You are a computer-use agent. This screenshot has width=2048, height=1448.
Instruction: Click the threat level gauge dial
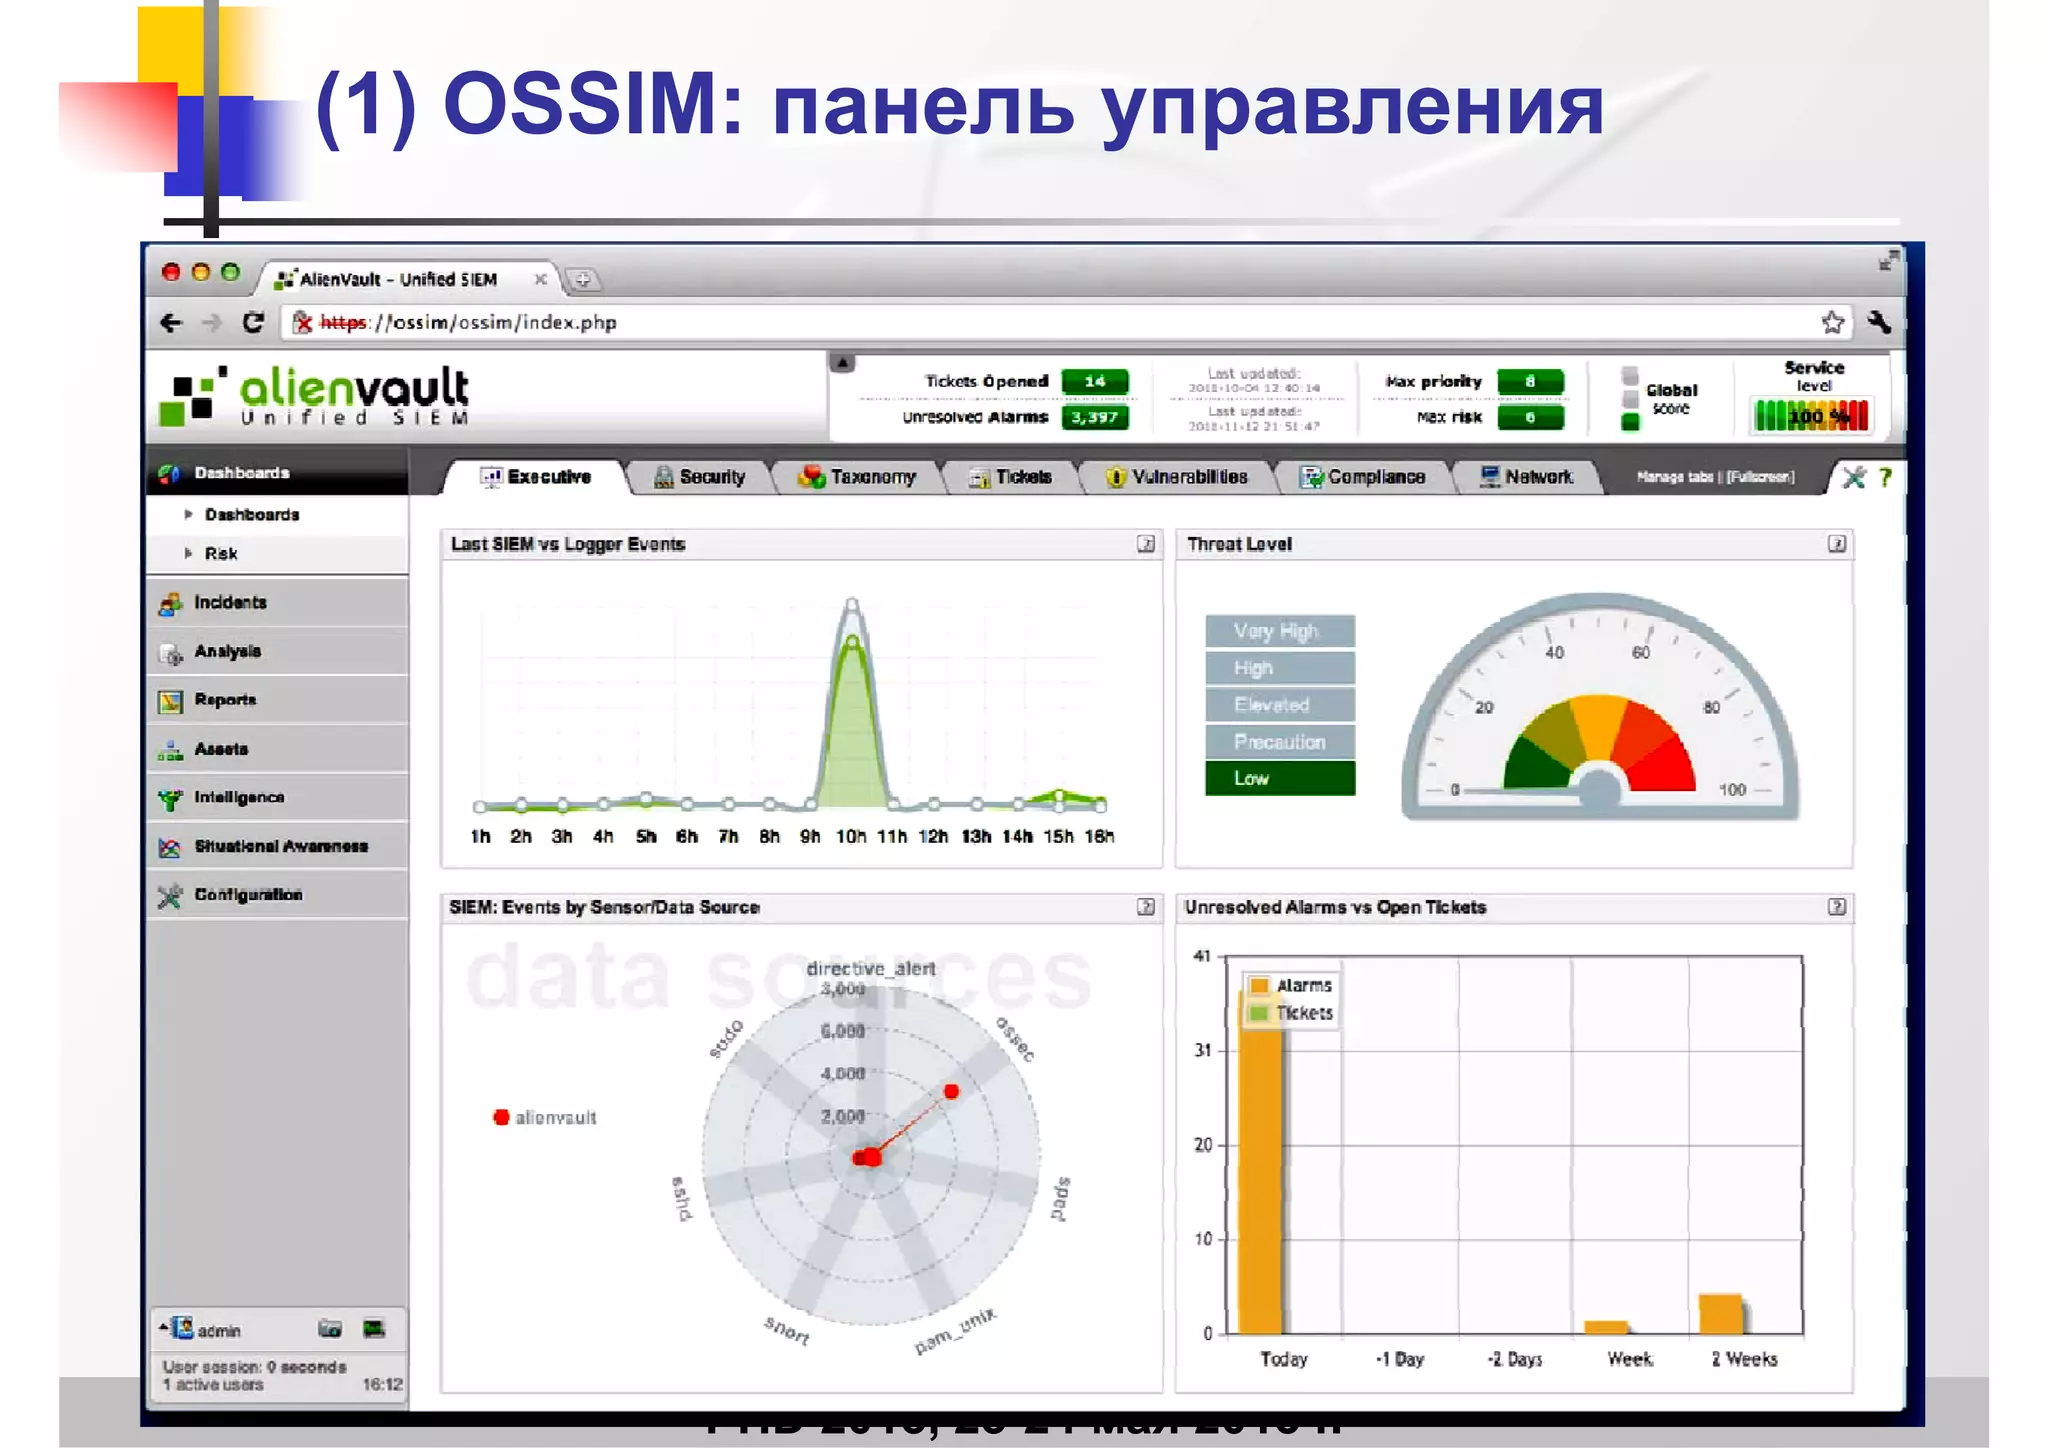(x=1600, y=708)
